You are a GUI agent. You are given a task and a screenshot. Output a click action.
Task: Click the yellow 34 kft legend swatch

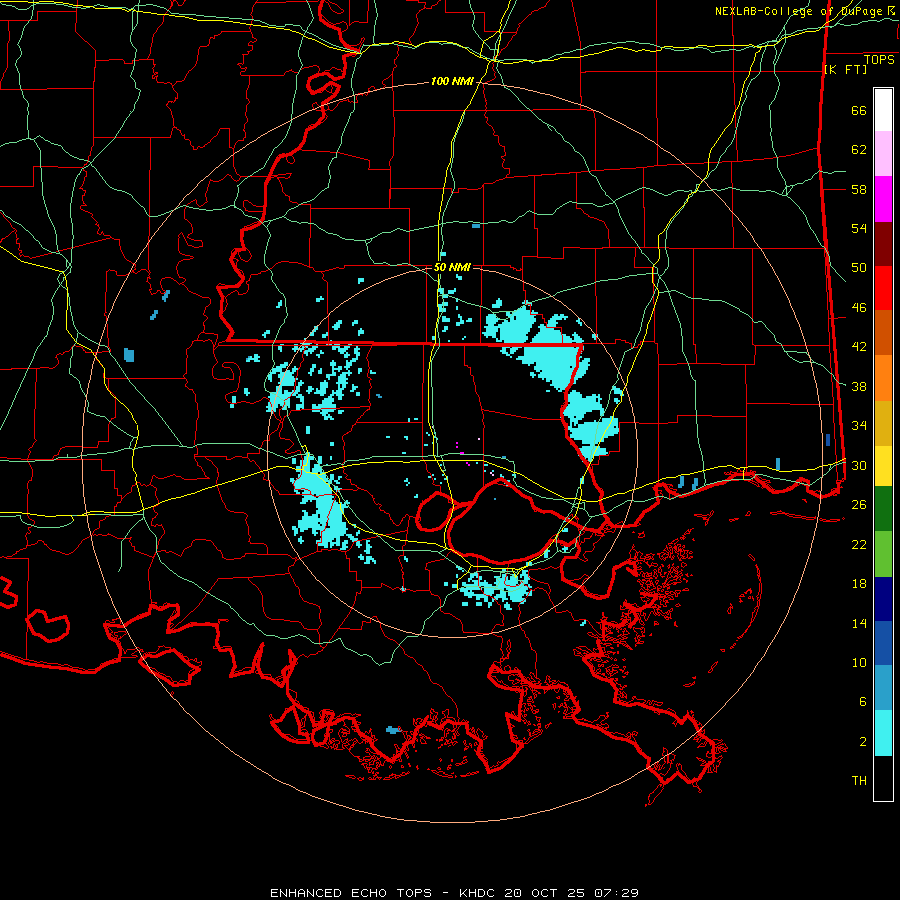point(883,466)
